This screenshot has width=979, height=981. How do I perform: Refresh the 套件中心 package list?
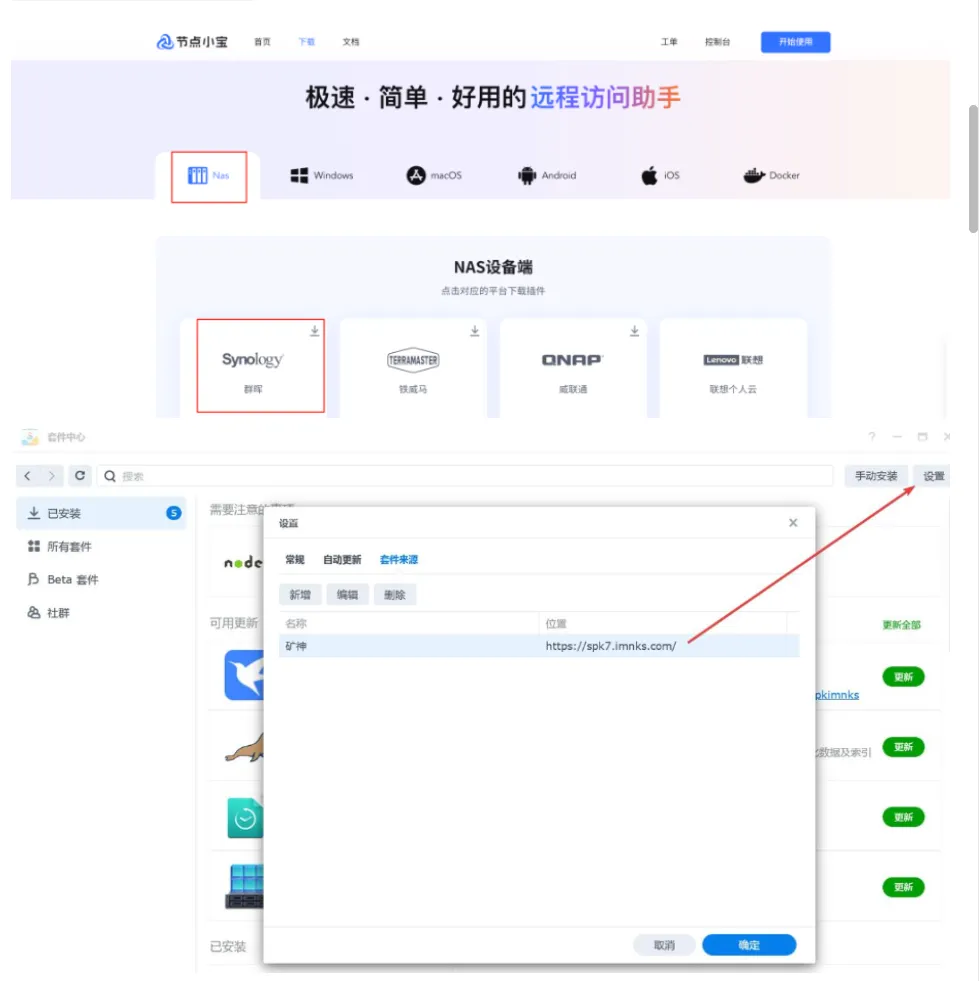click(x=80, y=476)
